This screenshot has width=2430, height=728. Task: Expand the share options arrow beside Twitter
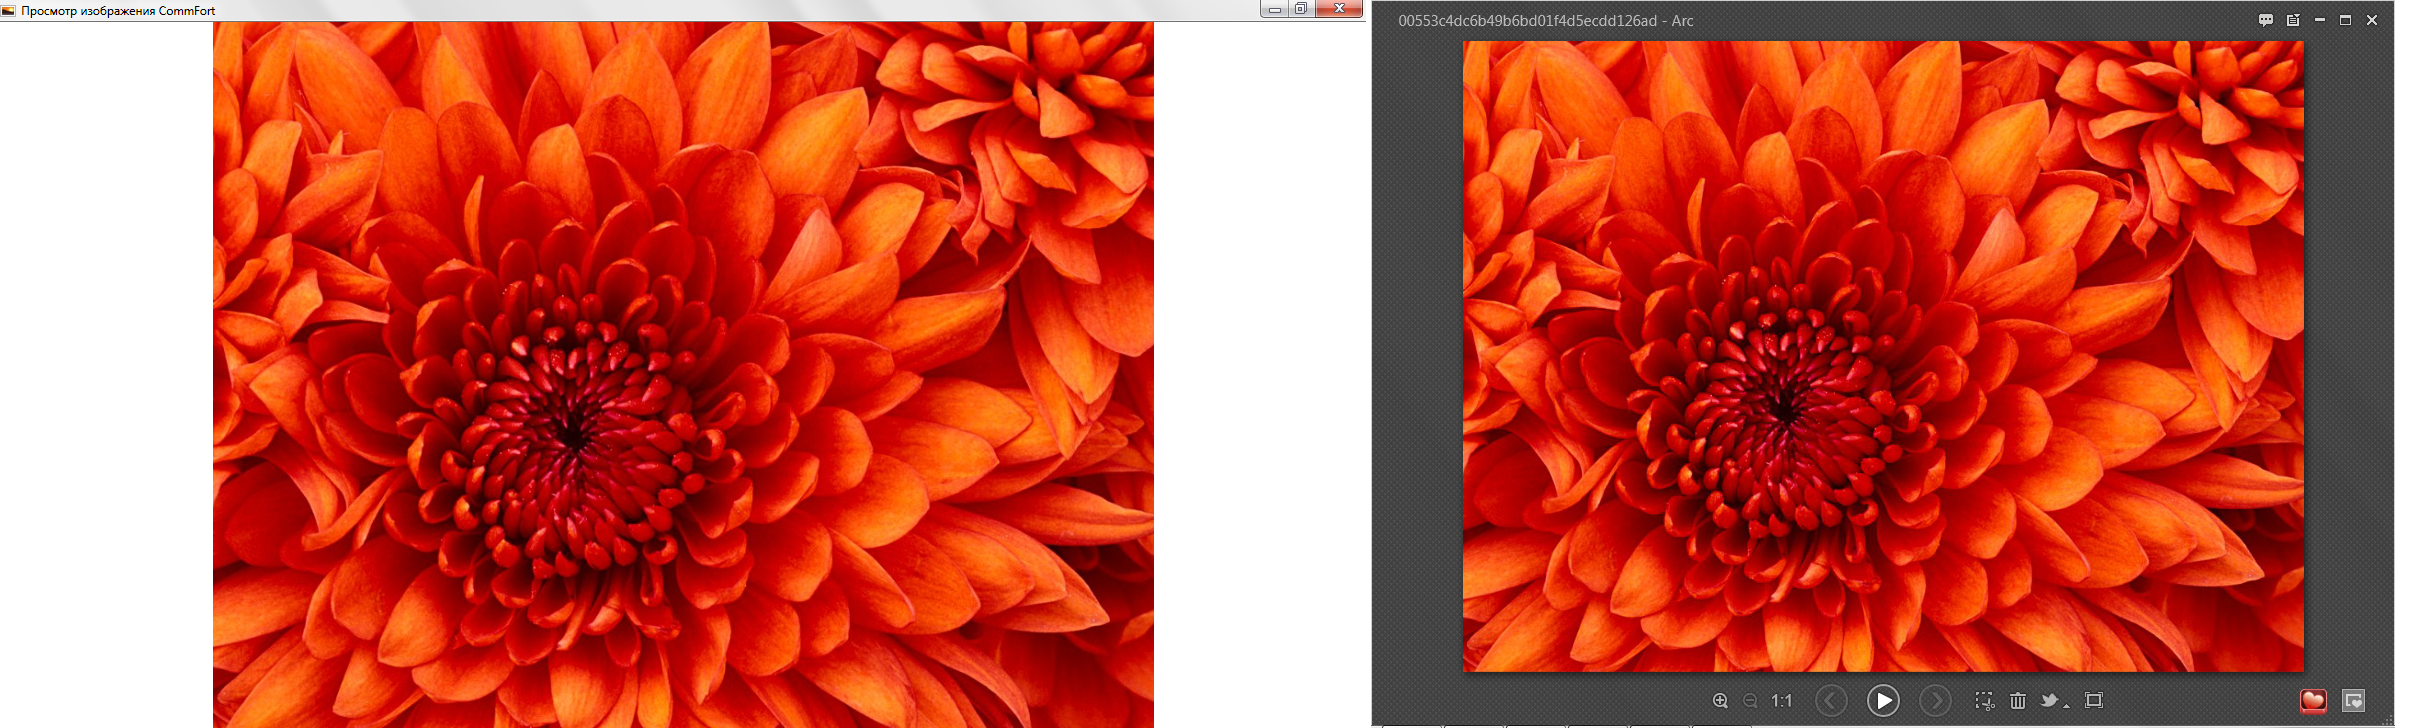click(x=2066, y=706)
